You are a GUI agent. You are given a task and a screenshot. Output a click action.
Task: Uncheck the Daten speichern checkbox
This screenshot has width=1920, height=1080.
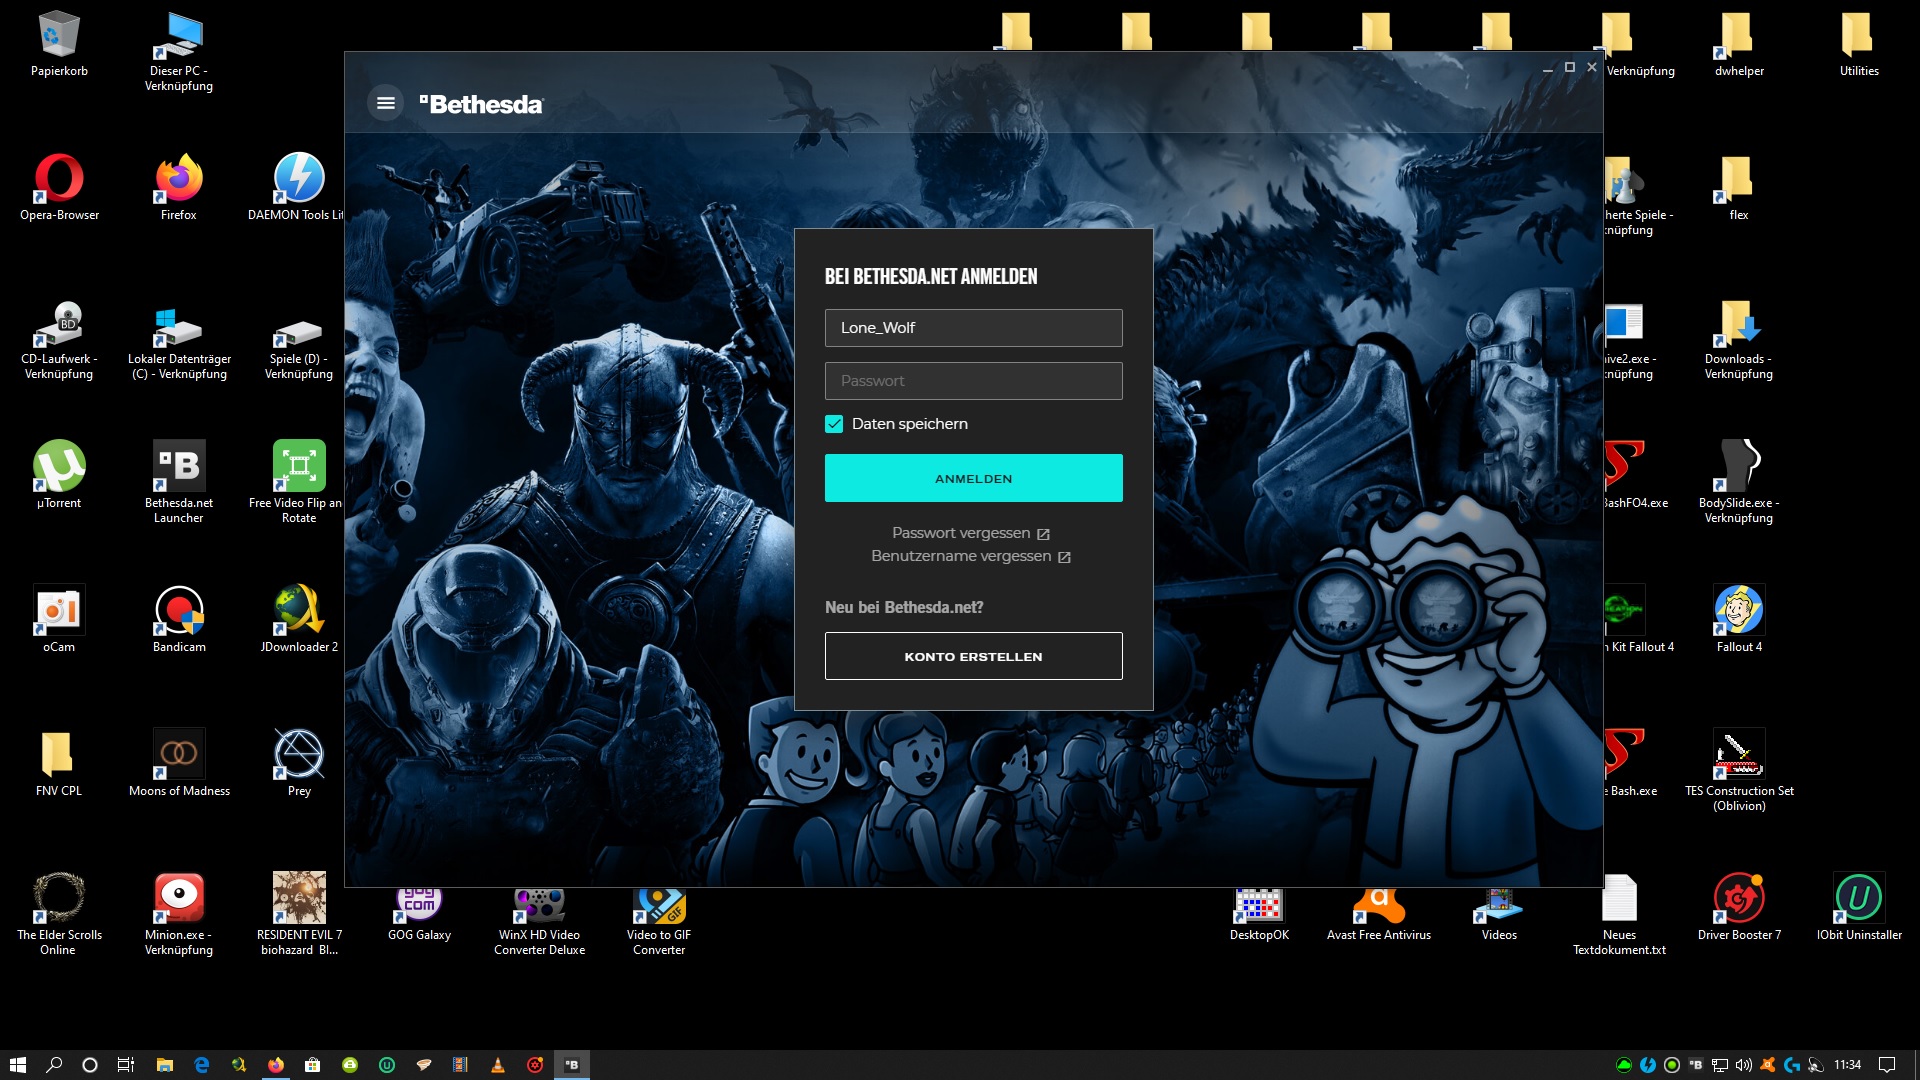pos(834,424)
